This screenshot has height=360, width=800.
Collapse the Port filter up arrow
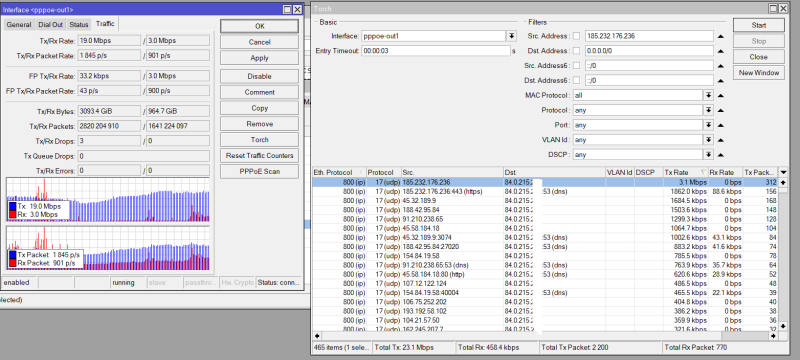(x=721, y=125)
